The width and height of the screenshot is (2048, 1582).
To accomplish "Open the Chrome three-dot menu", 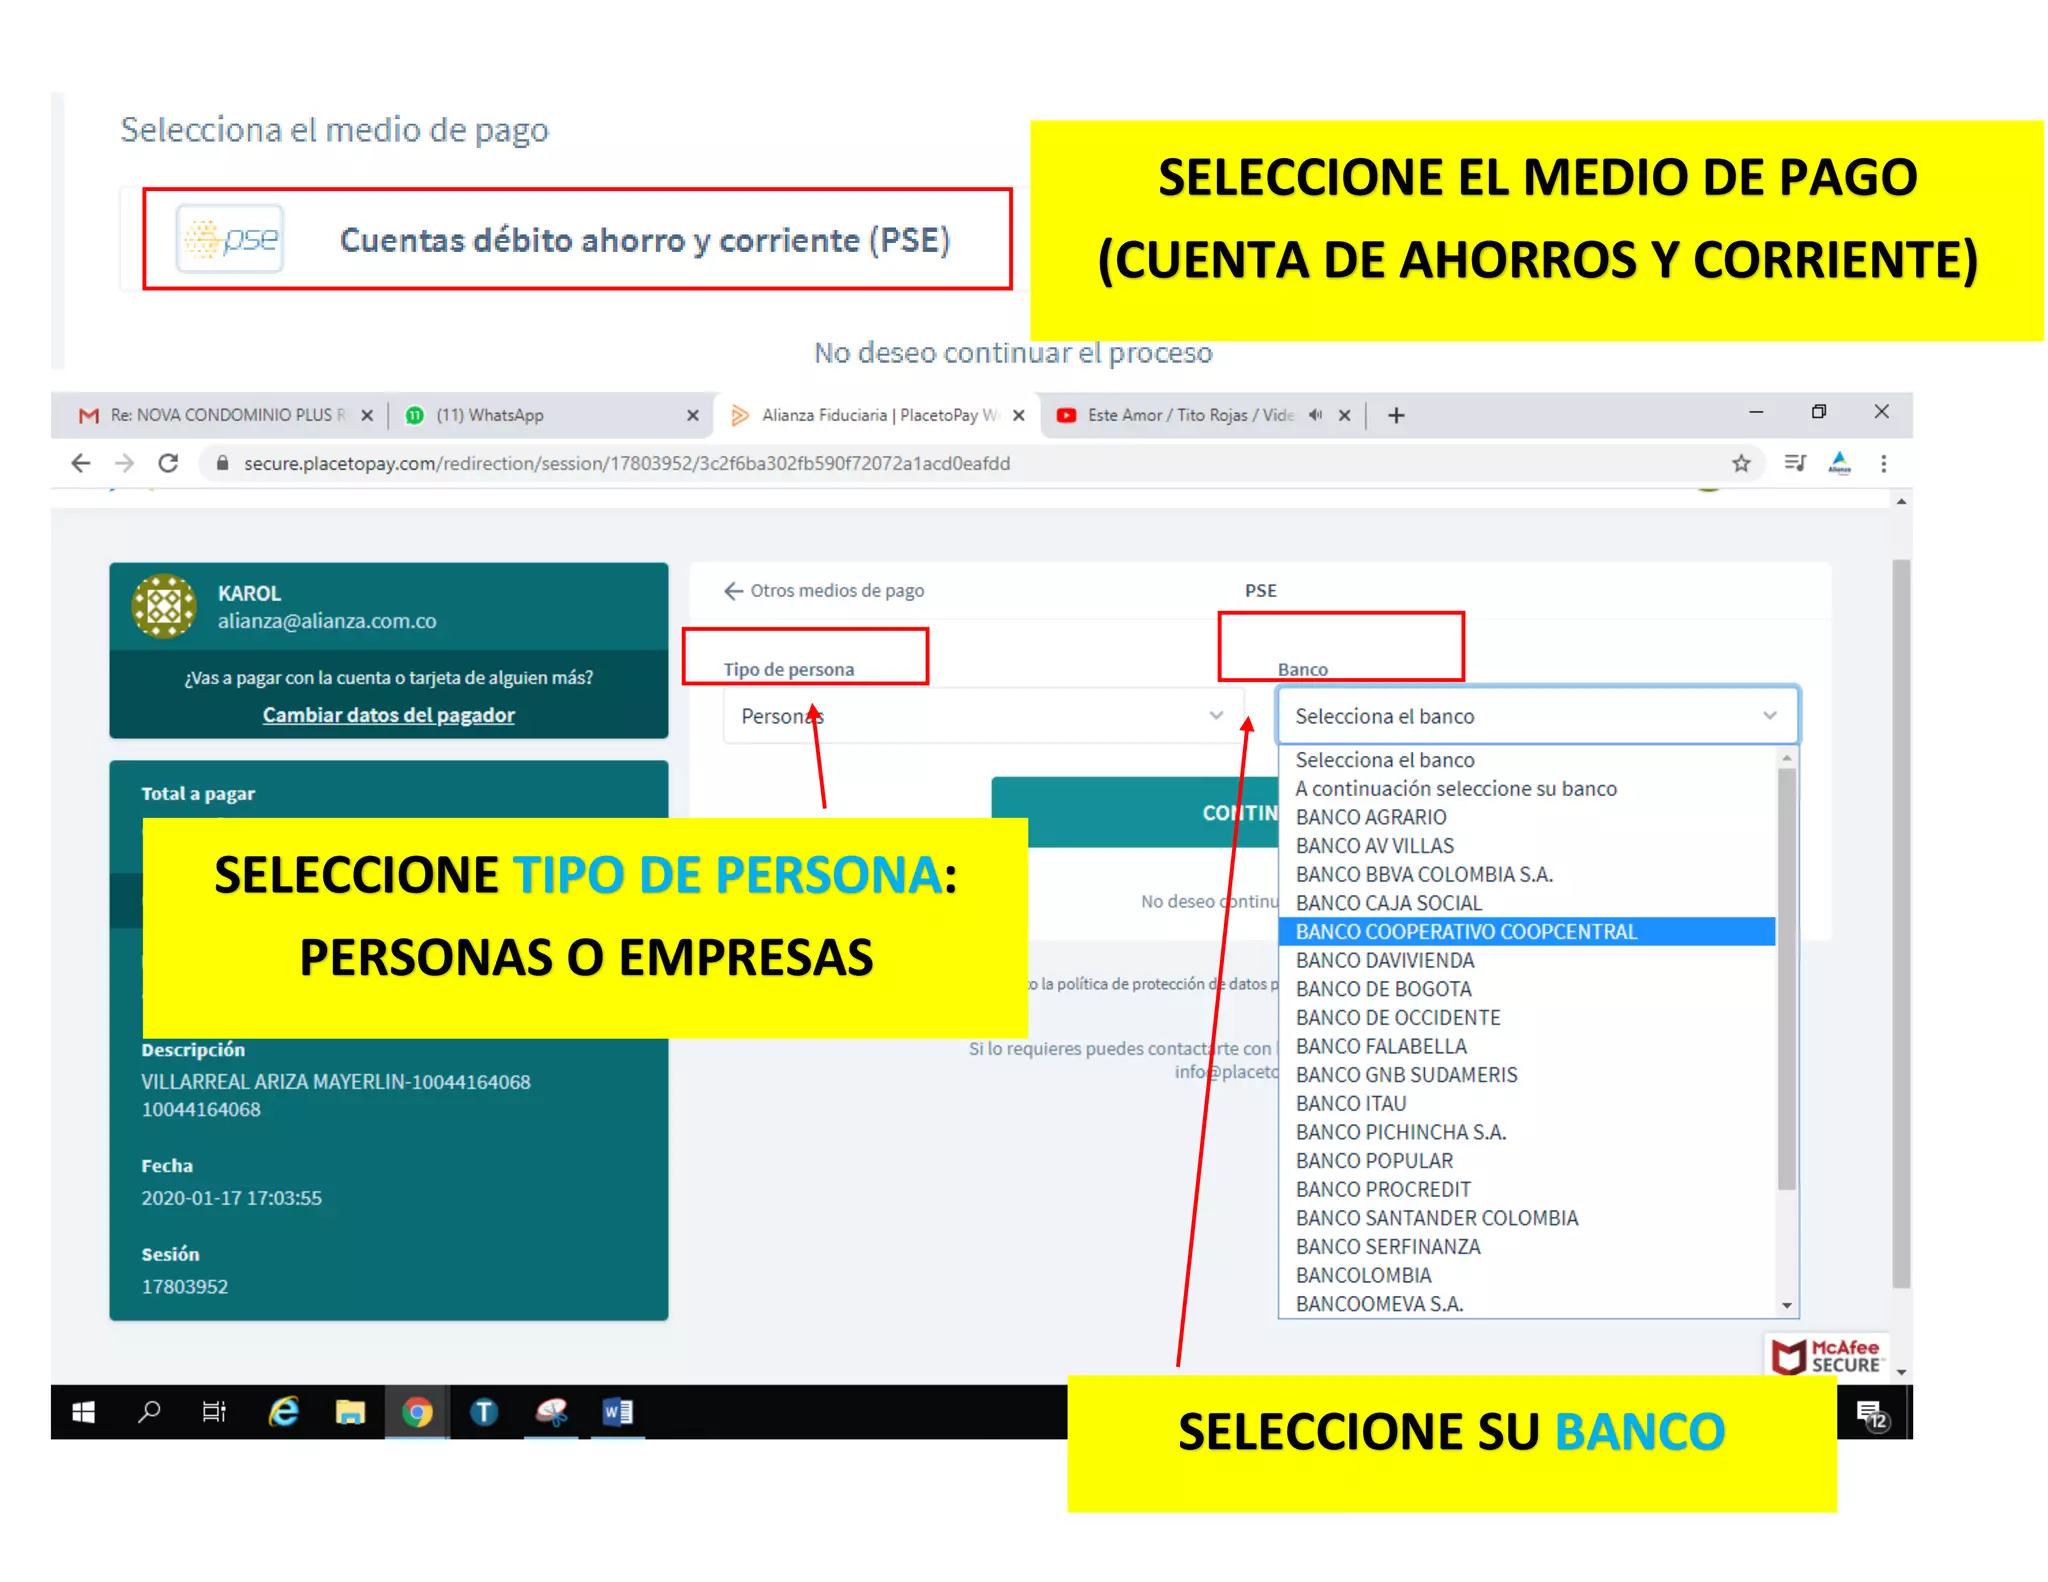I will click(x=1883, y=463).
